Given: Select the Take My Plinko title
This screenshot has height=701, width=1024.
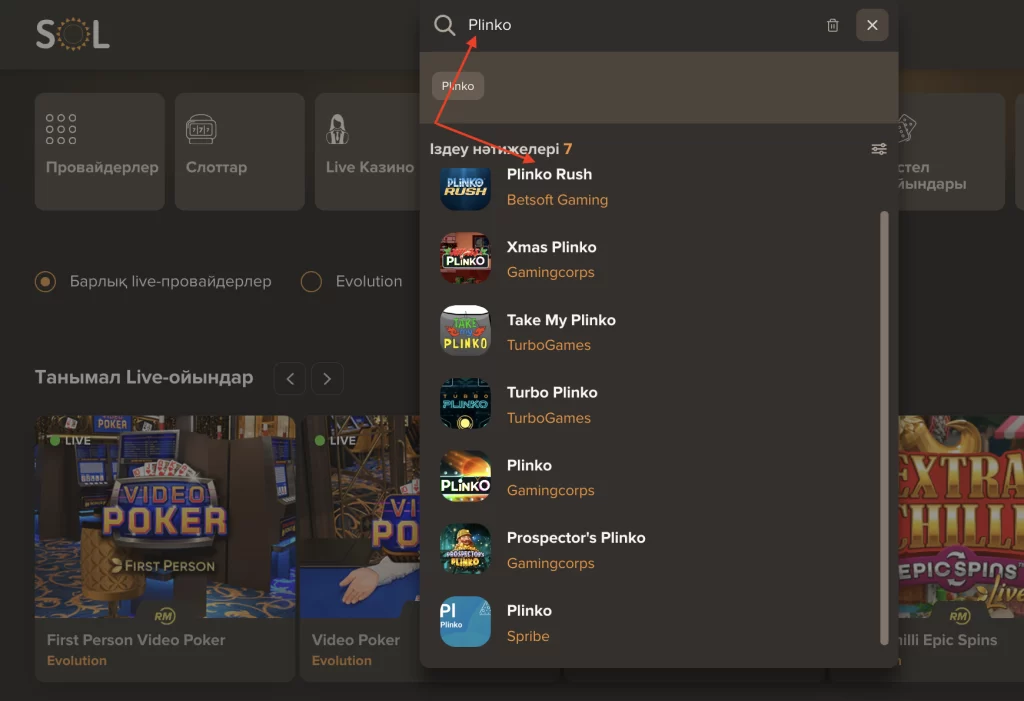Looking at the screenshot, I should (561, 320).
